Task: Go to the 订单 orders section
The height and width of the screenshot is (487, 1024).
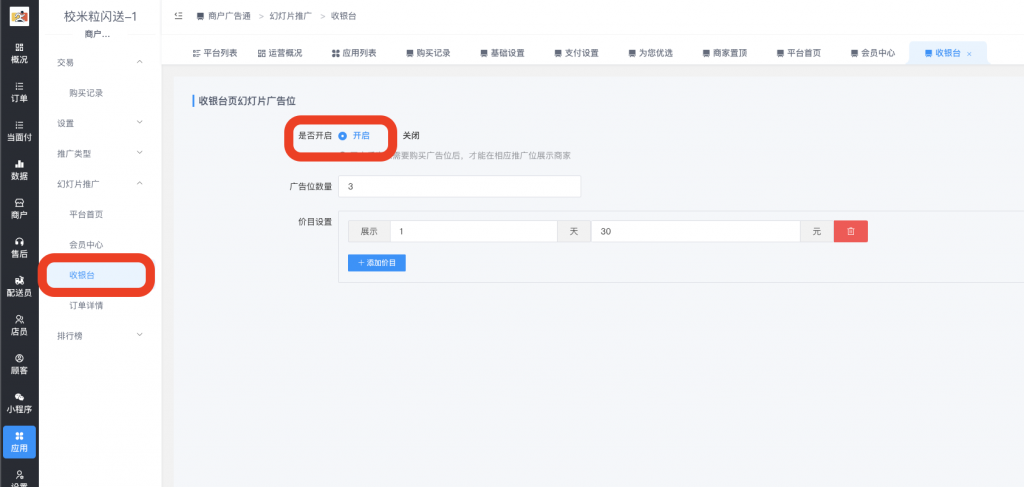Action: pyautogui.click(x=19, y=92)
